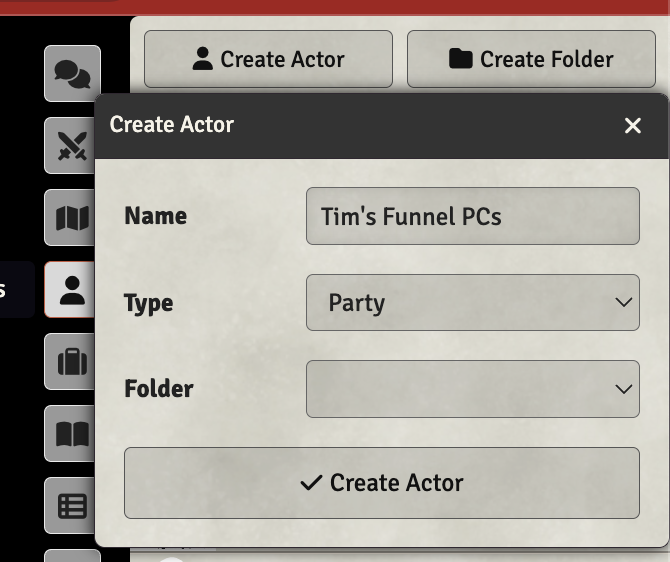The height and width of the screenshot is (562, 670).
Task: Open the Combat Encounters crossed-swords tab
Action: (x=70, y=146)
